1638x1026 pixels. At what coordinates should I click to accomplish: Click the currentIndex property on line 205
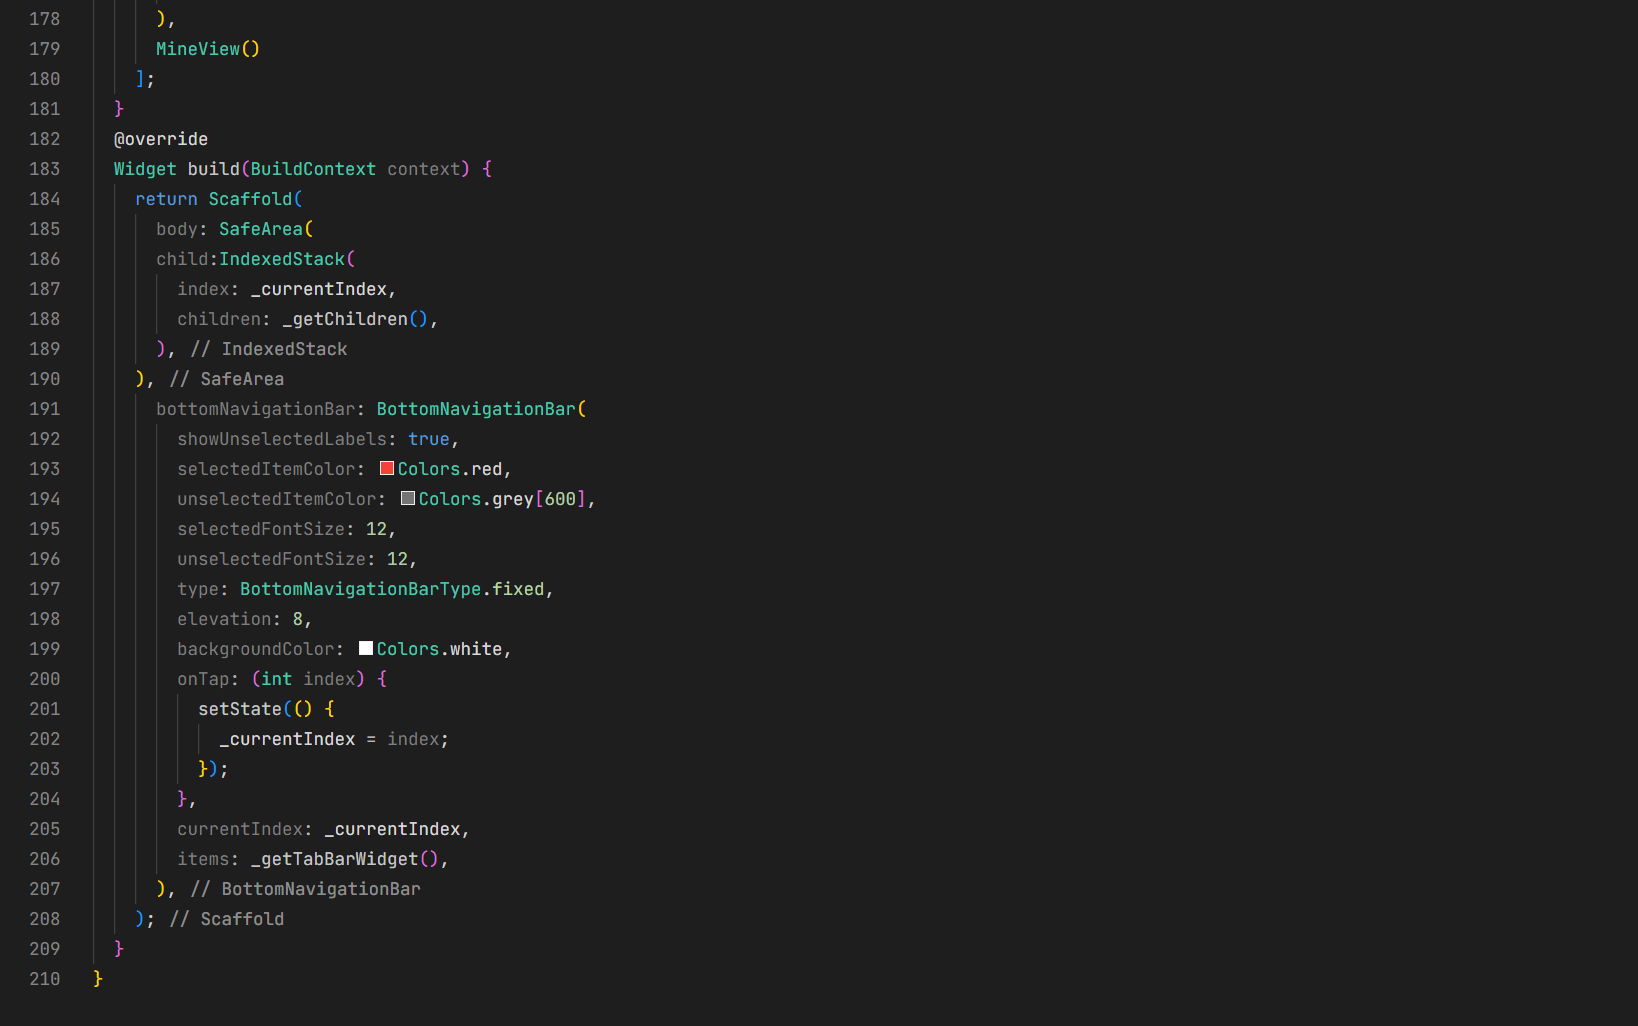(x=240, y=829)
